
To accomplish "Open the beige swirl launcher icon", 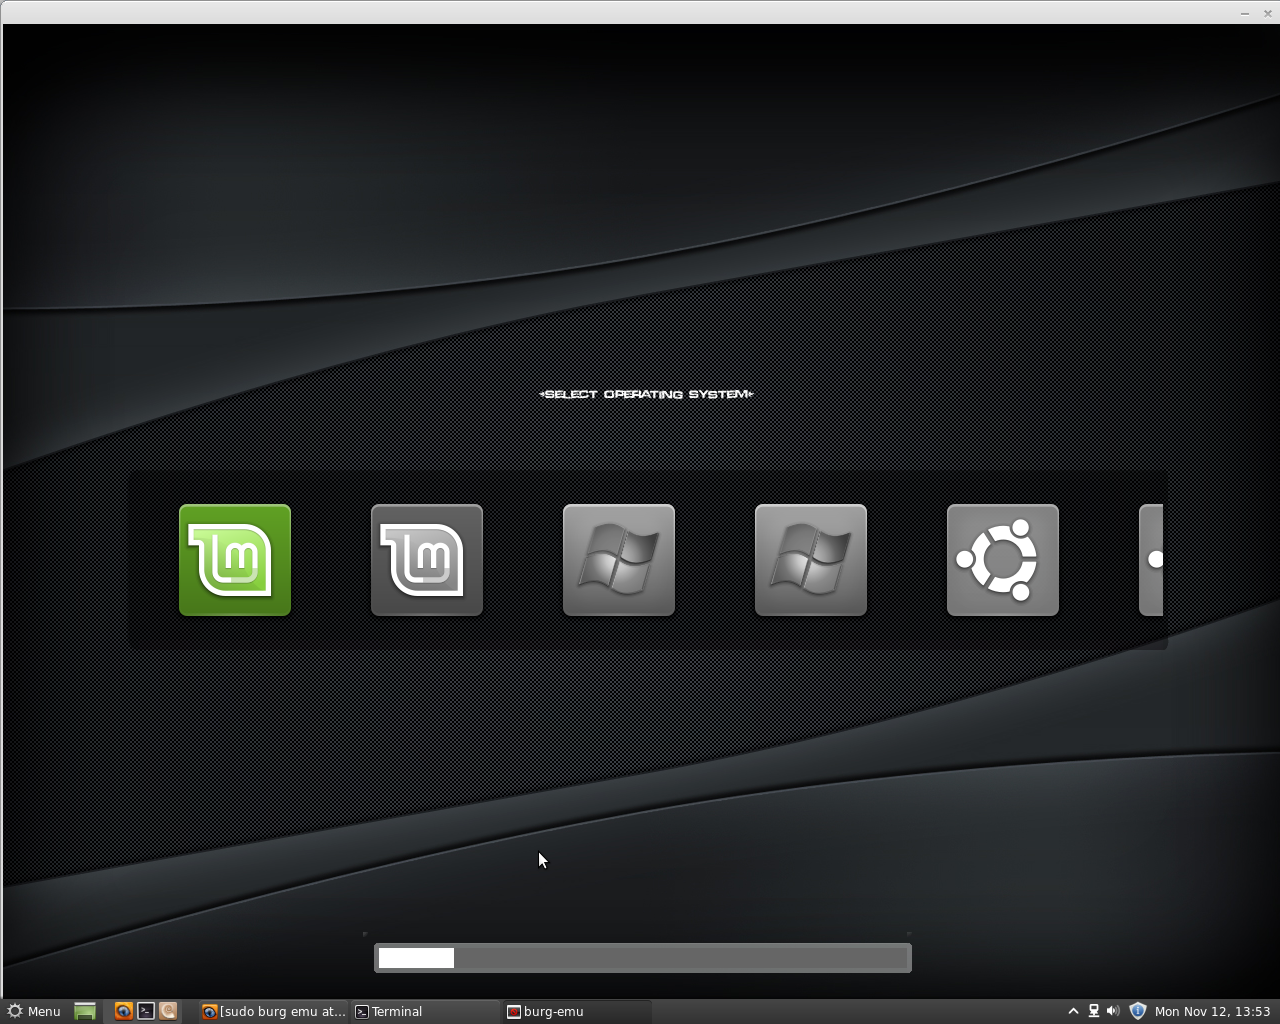I will [x=168, y=1011].
